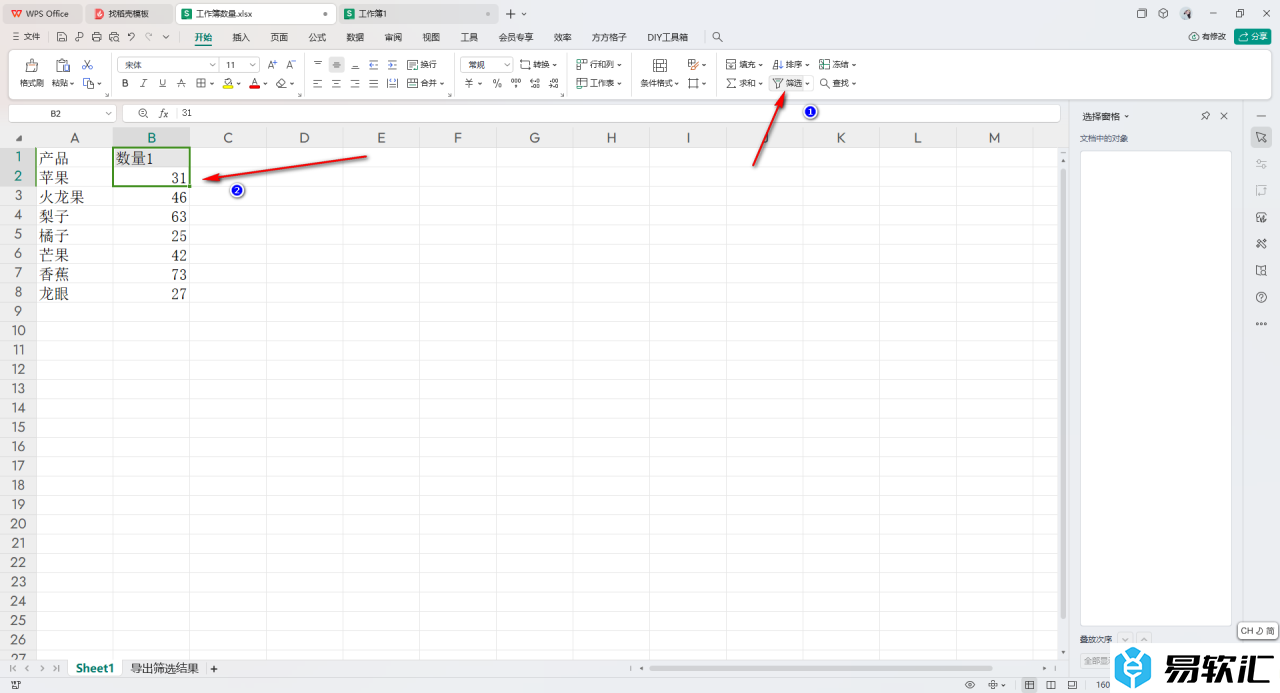Image resolution: width=1280 pixels, height=693 pixels.
Task: Click the Page Layout view icon in status bar
Action: [1050, 685]
